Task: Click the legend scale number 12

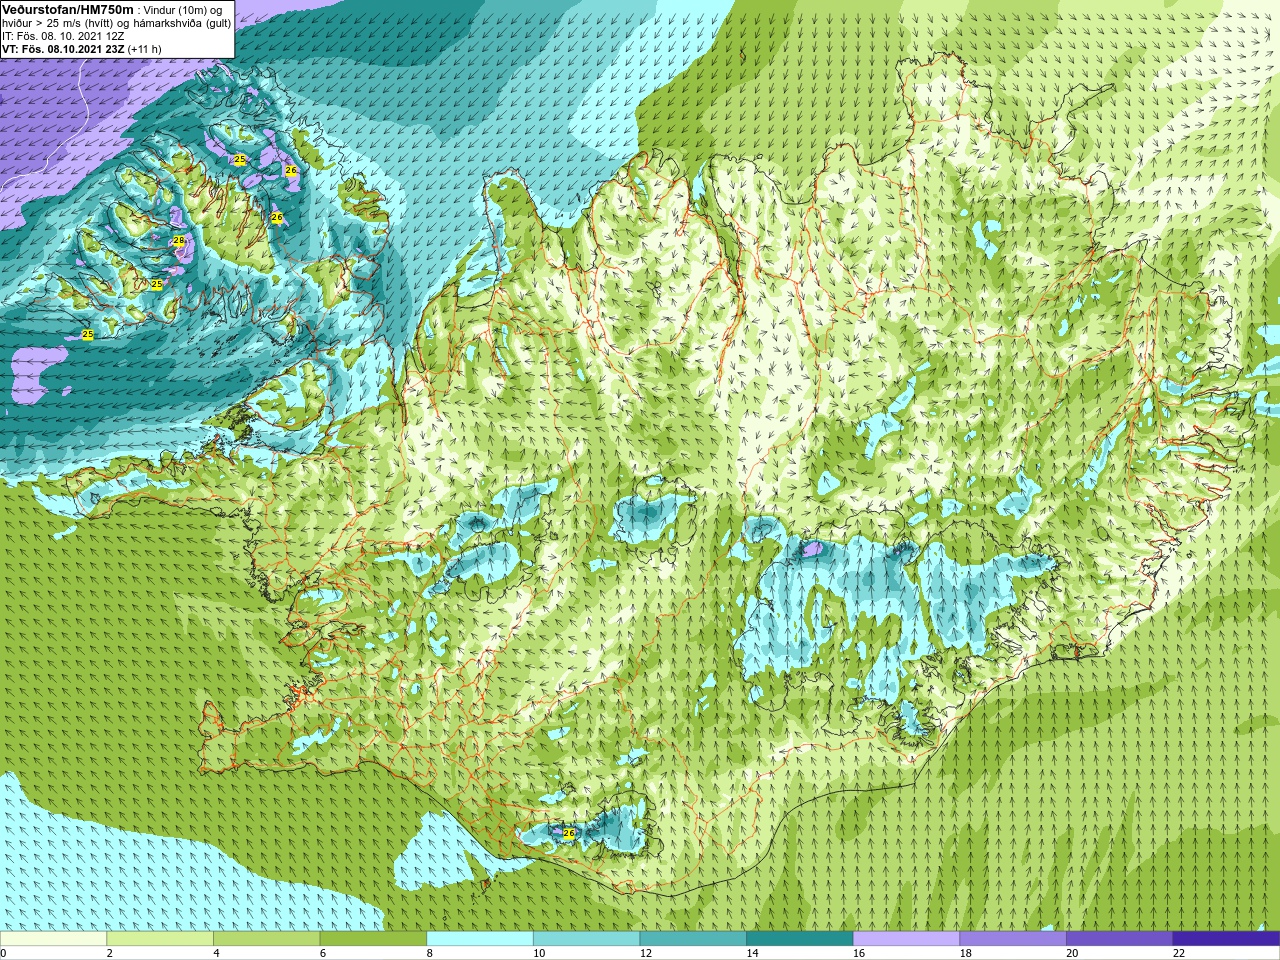Action: pyautogui.click(x=646, y=953)
